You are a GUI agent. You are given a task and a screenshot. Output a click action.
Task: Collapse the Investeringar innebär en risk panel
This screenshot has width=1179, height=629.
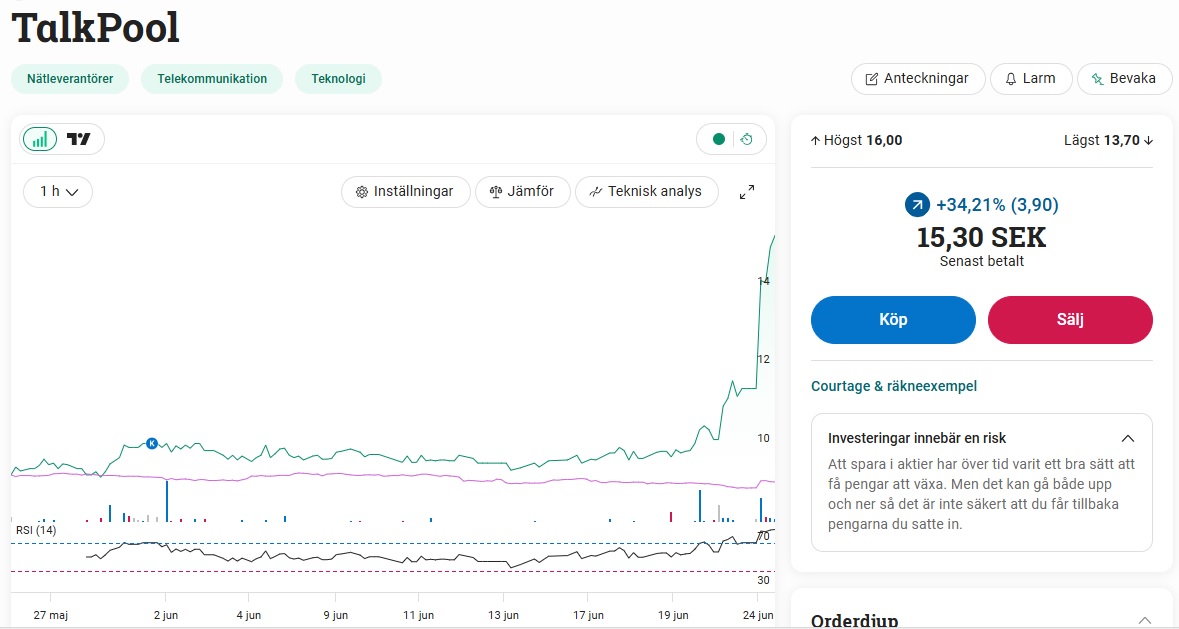tap(1127, 438)
